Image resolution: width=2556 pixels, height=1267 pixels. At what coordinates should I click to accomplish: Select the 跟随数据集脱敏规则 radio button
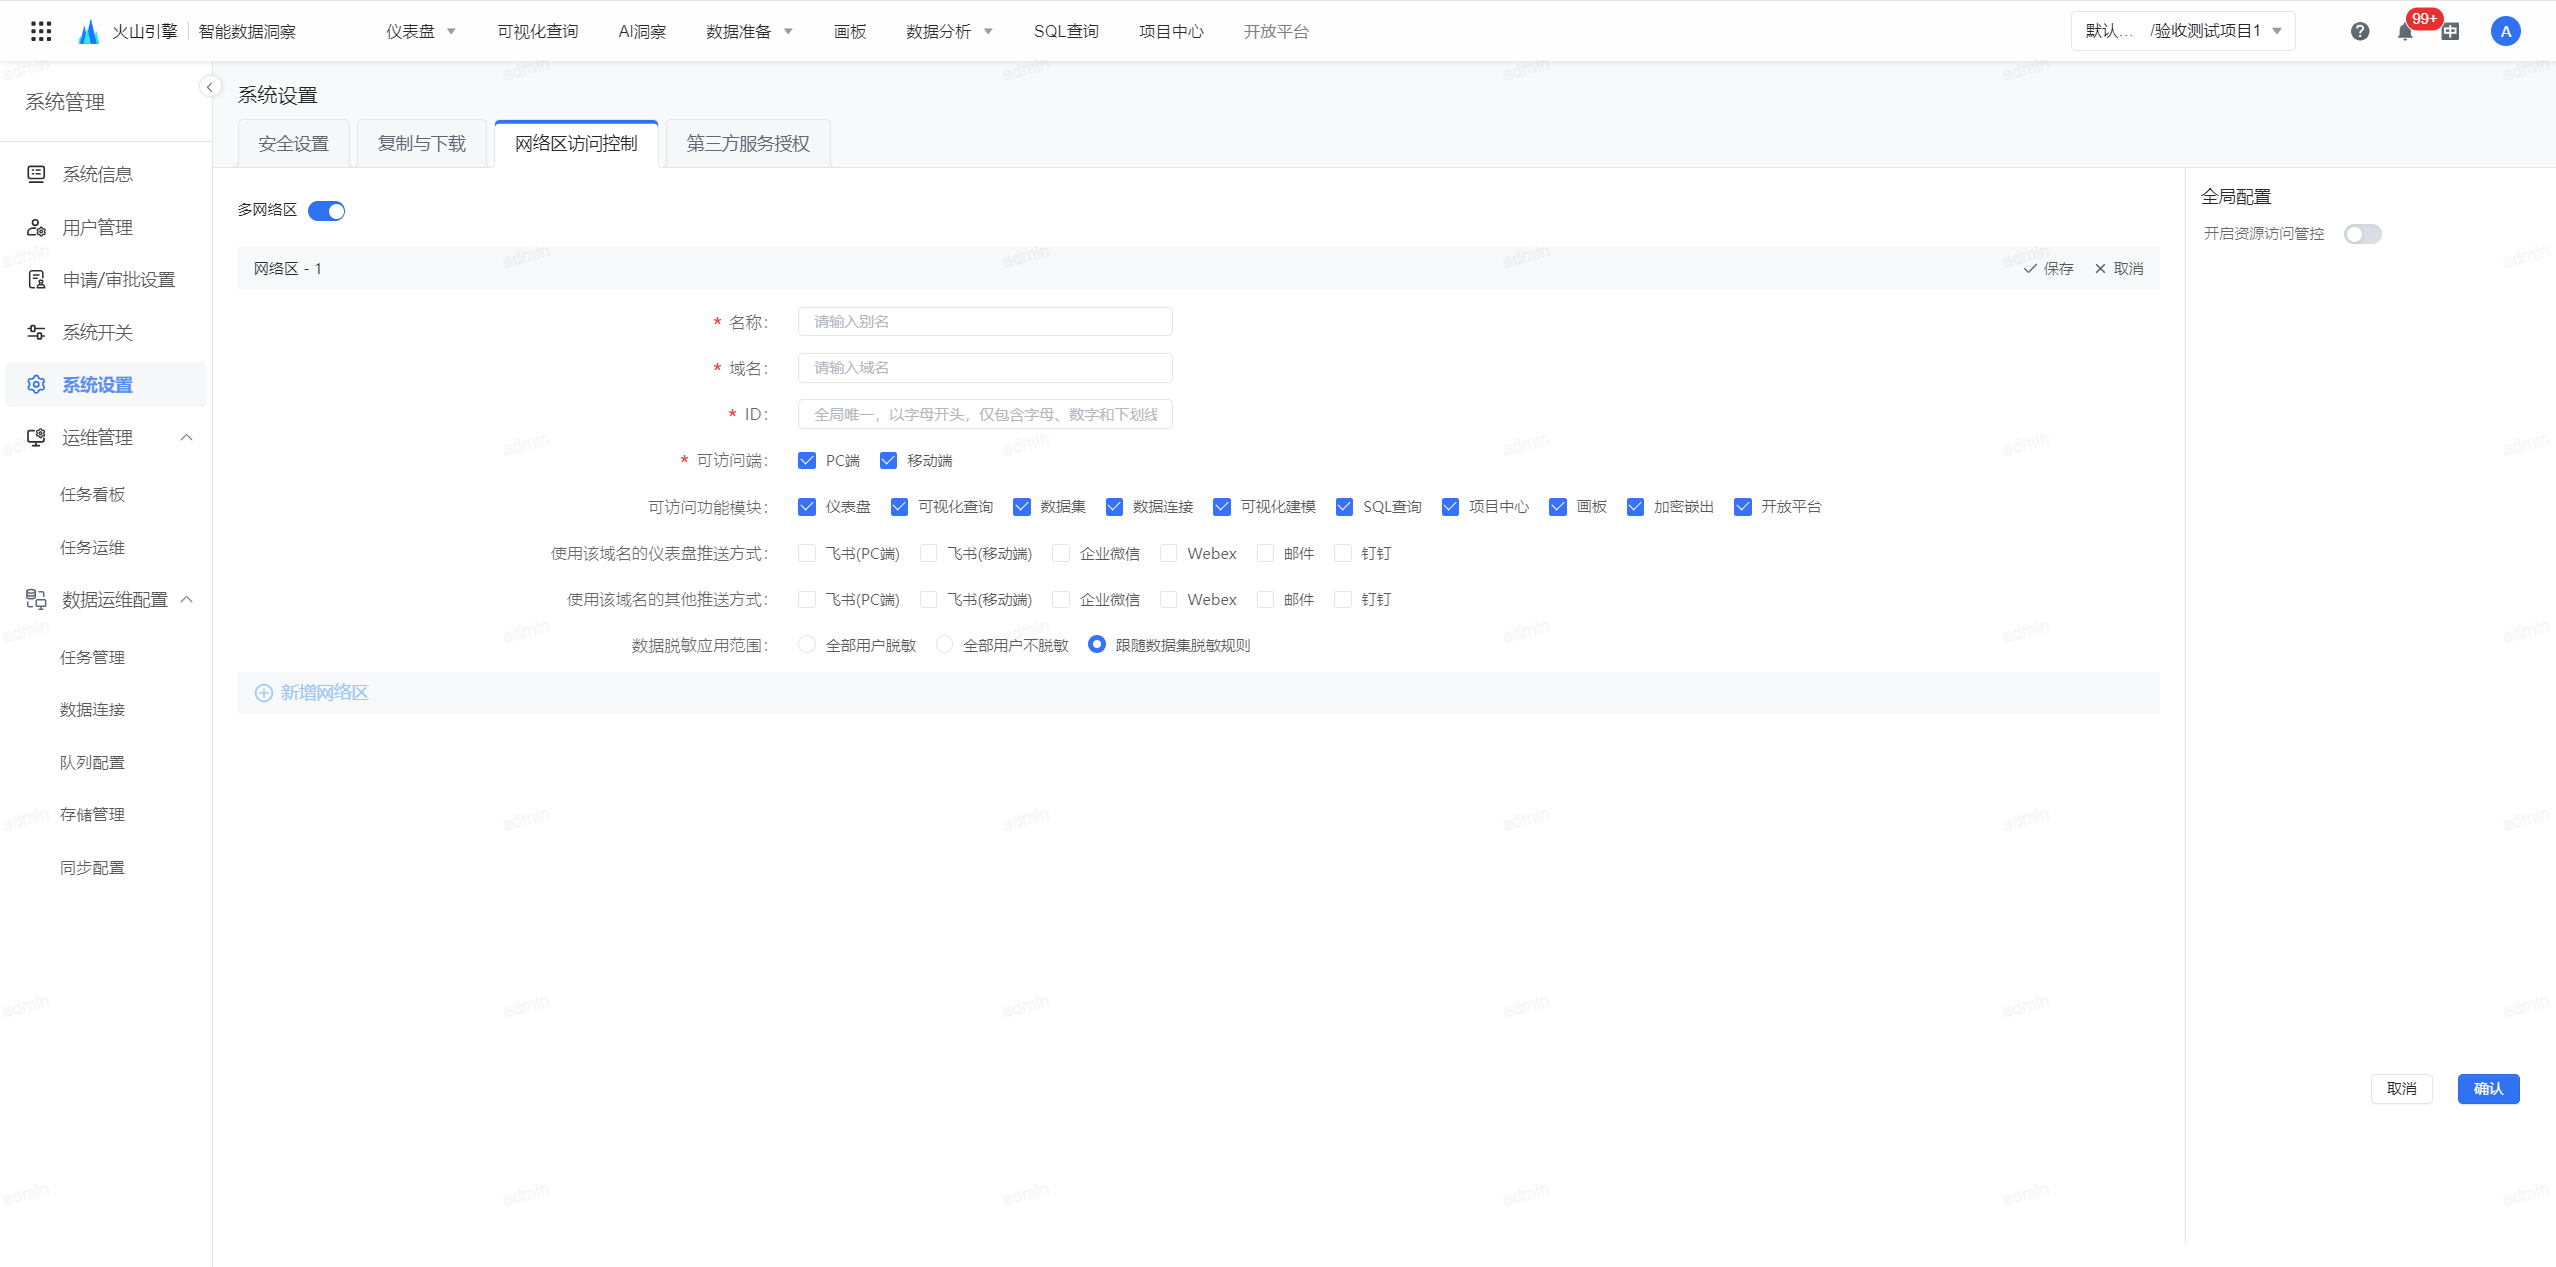[1097, 645]
